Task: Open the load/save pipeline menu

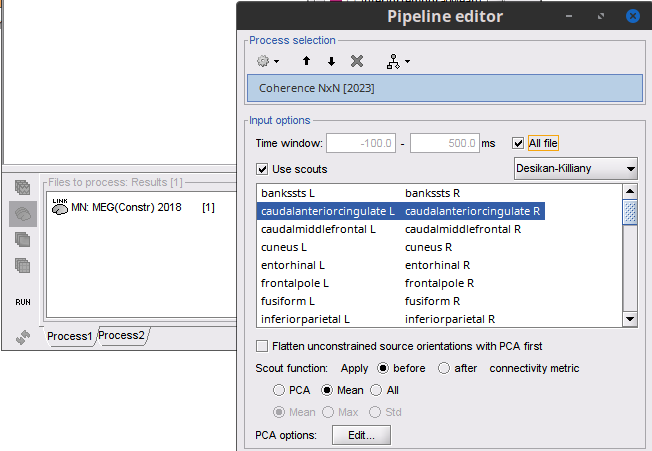Action: click(397, 61)
